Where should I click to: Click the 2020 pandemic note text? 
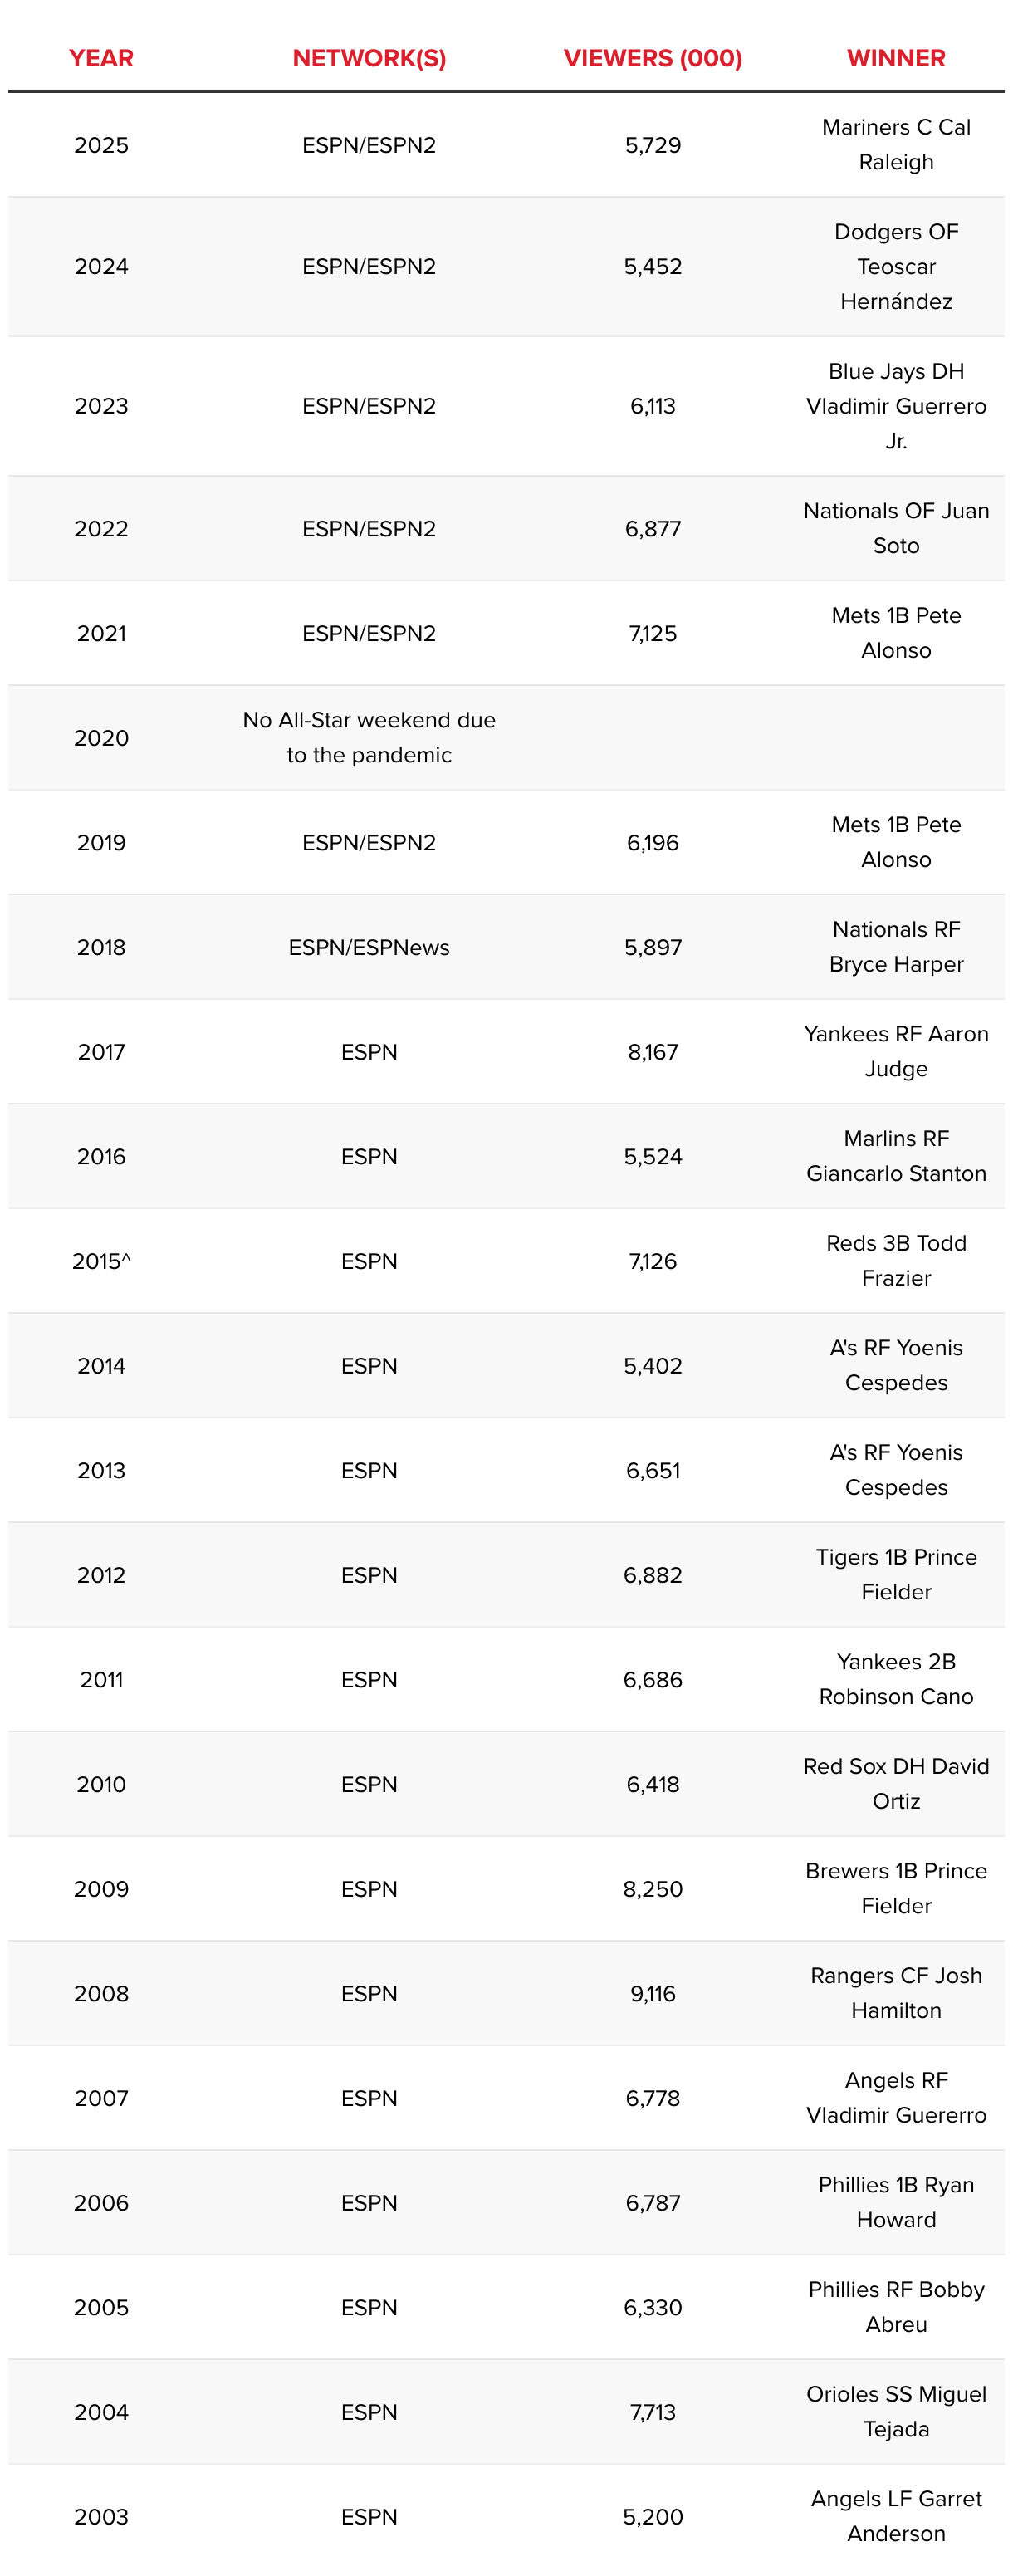click(369, 738)
